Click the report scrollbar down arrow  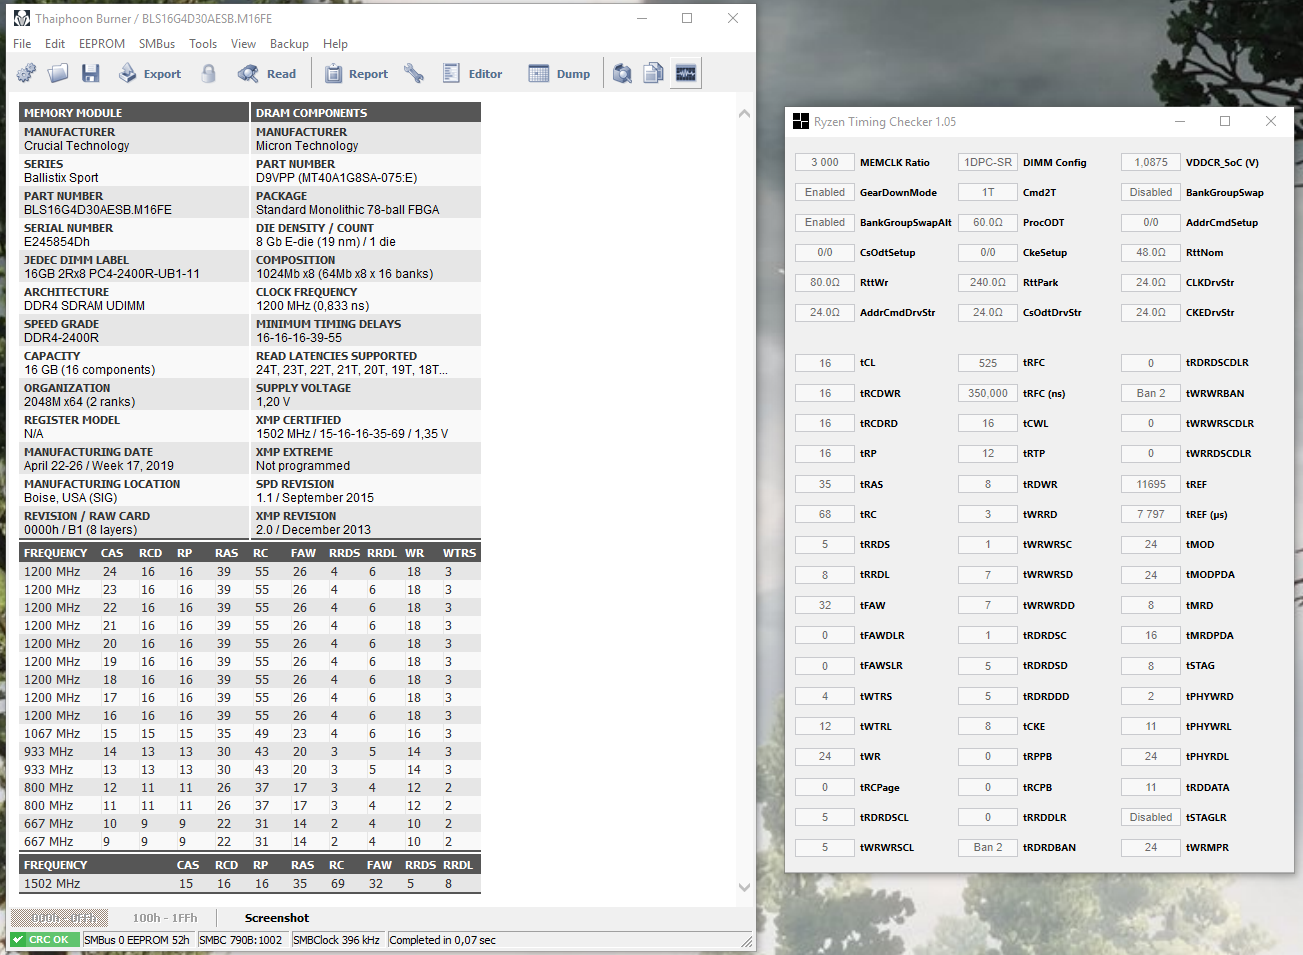744,887
